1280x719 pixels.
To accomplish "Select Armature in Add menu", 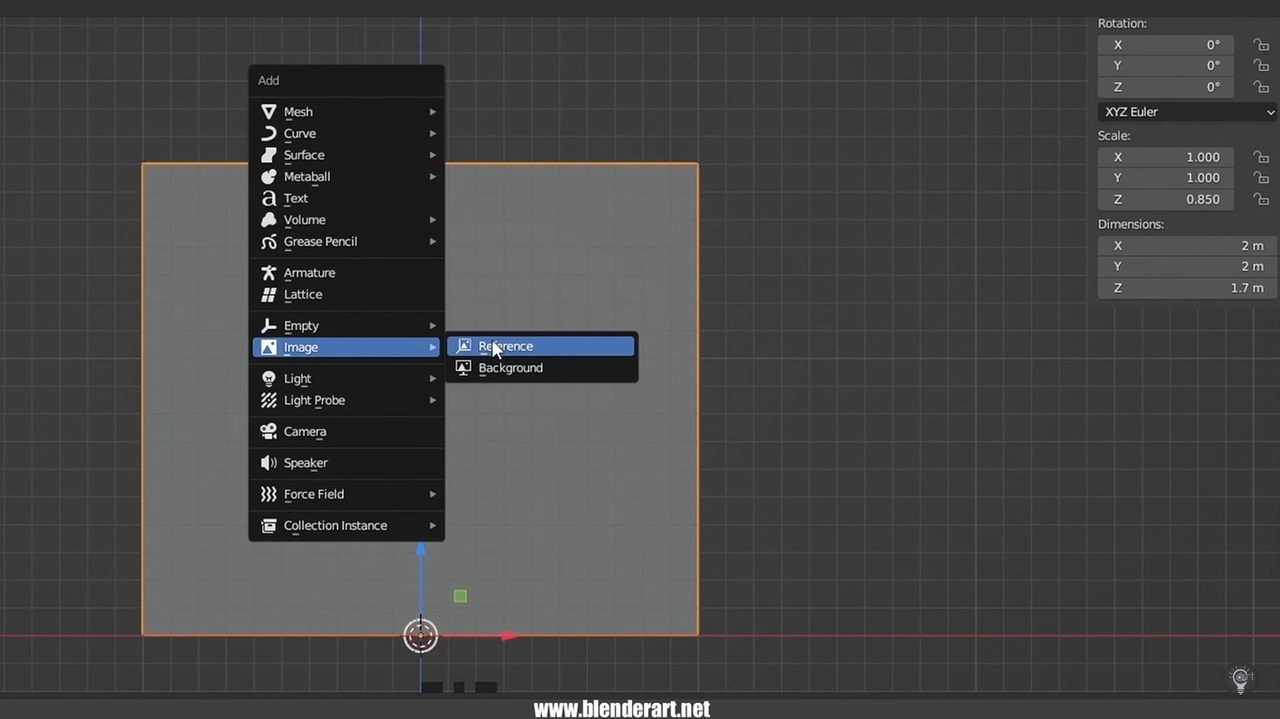I will pos(346,273).
